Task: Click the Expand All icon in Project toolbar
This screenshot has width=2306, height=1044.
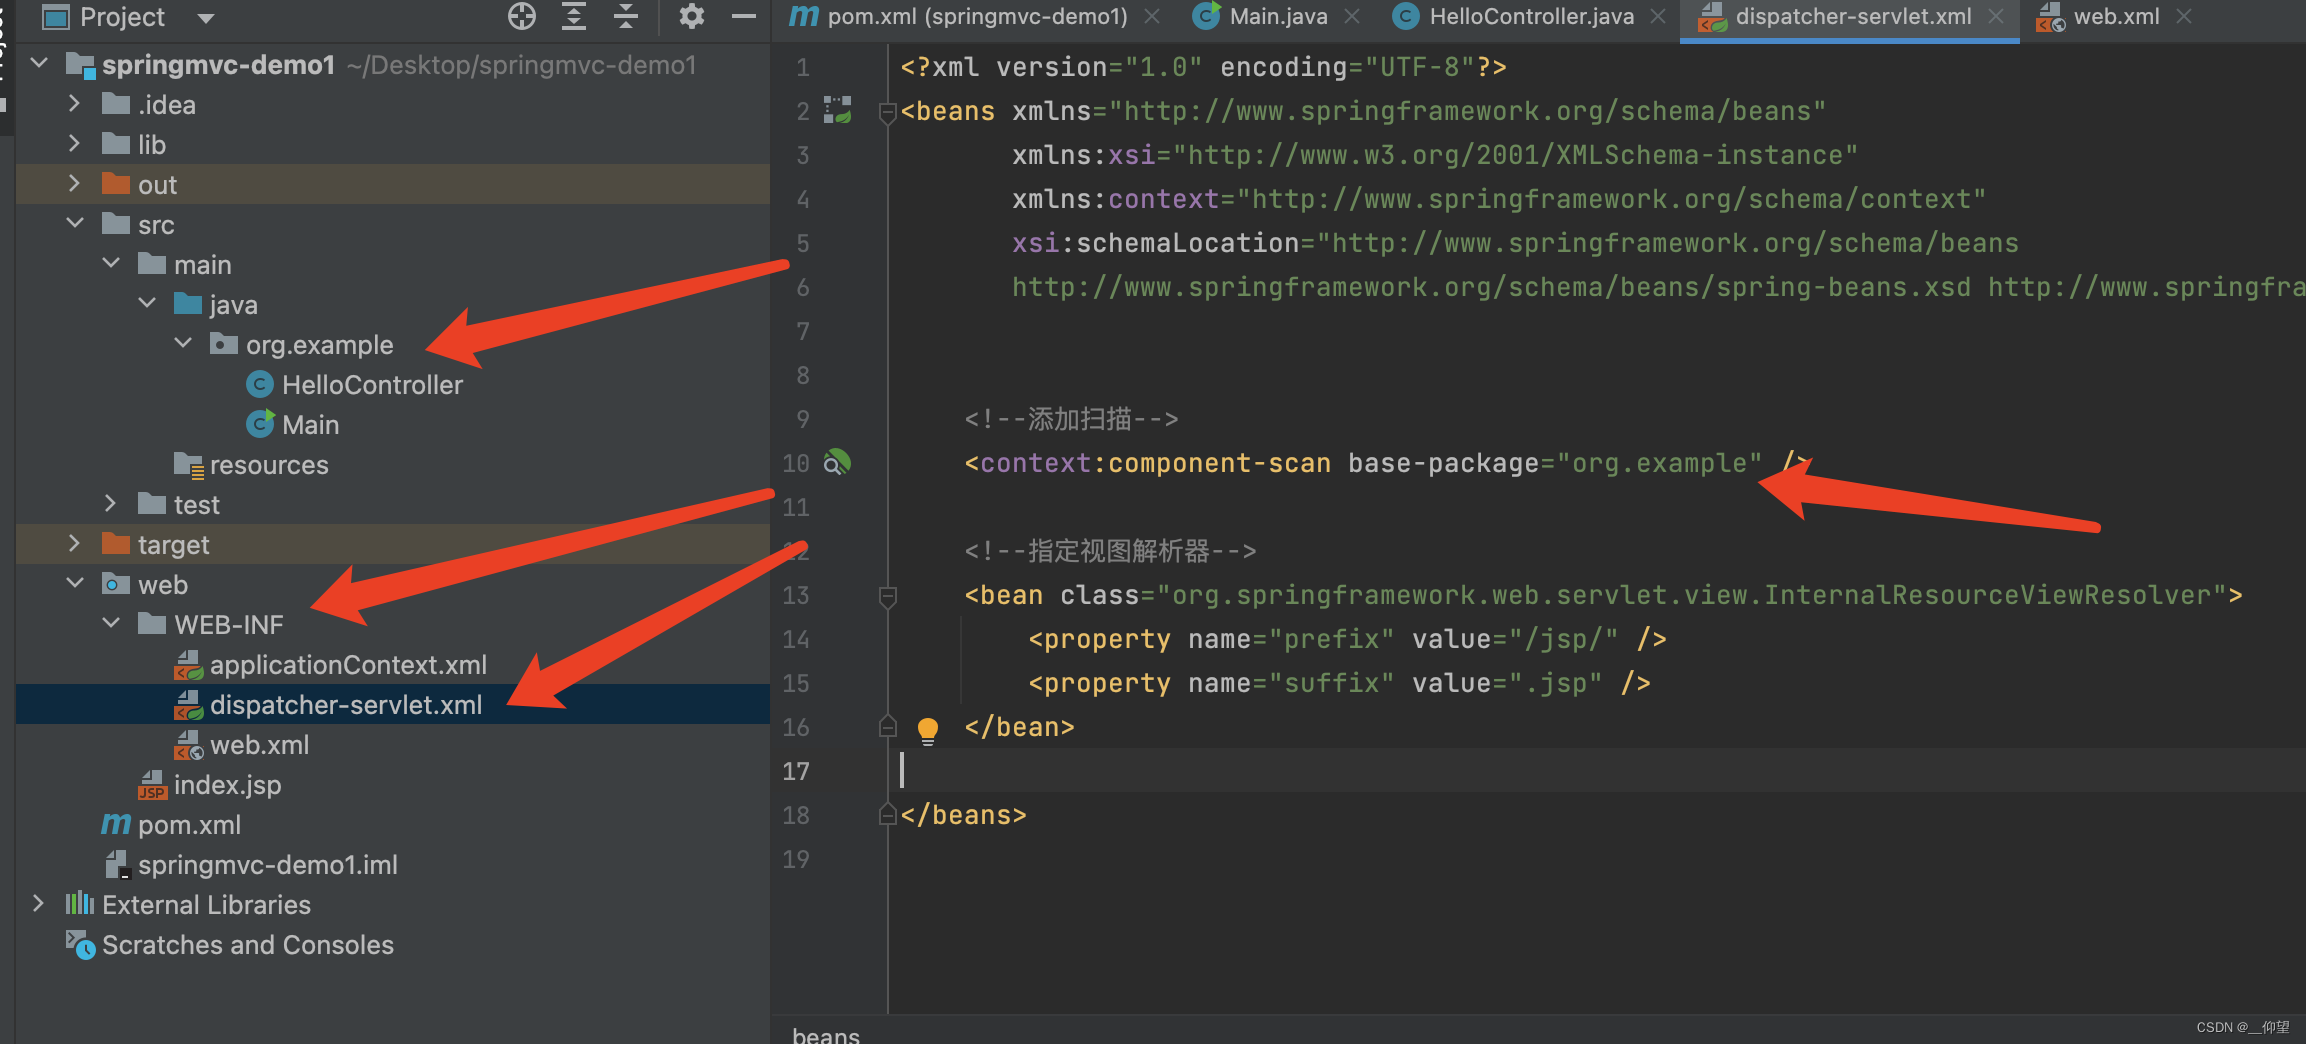Action: (574, 17)
